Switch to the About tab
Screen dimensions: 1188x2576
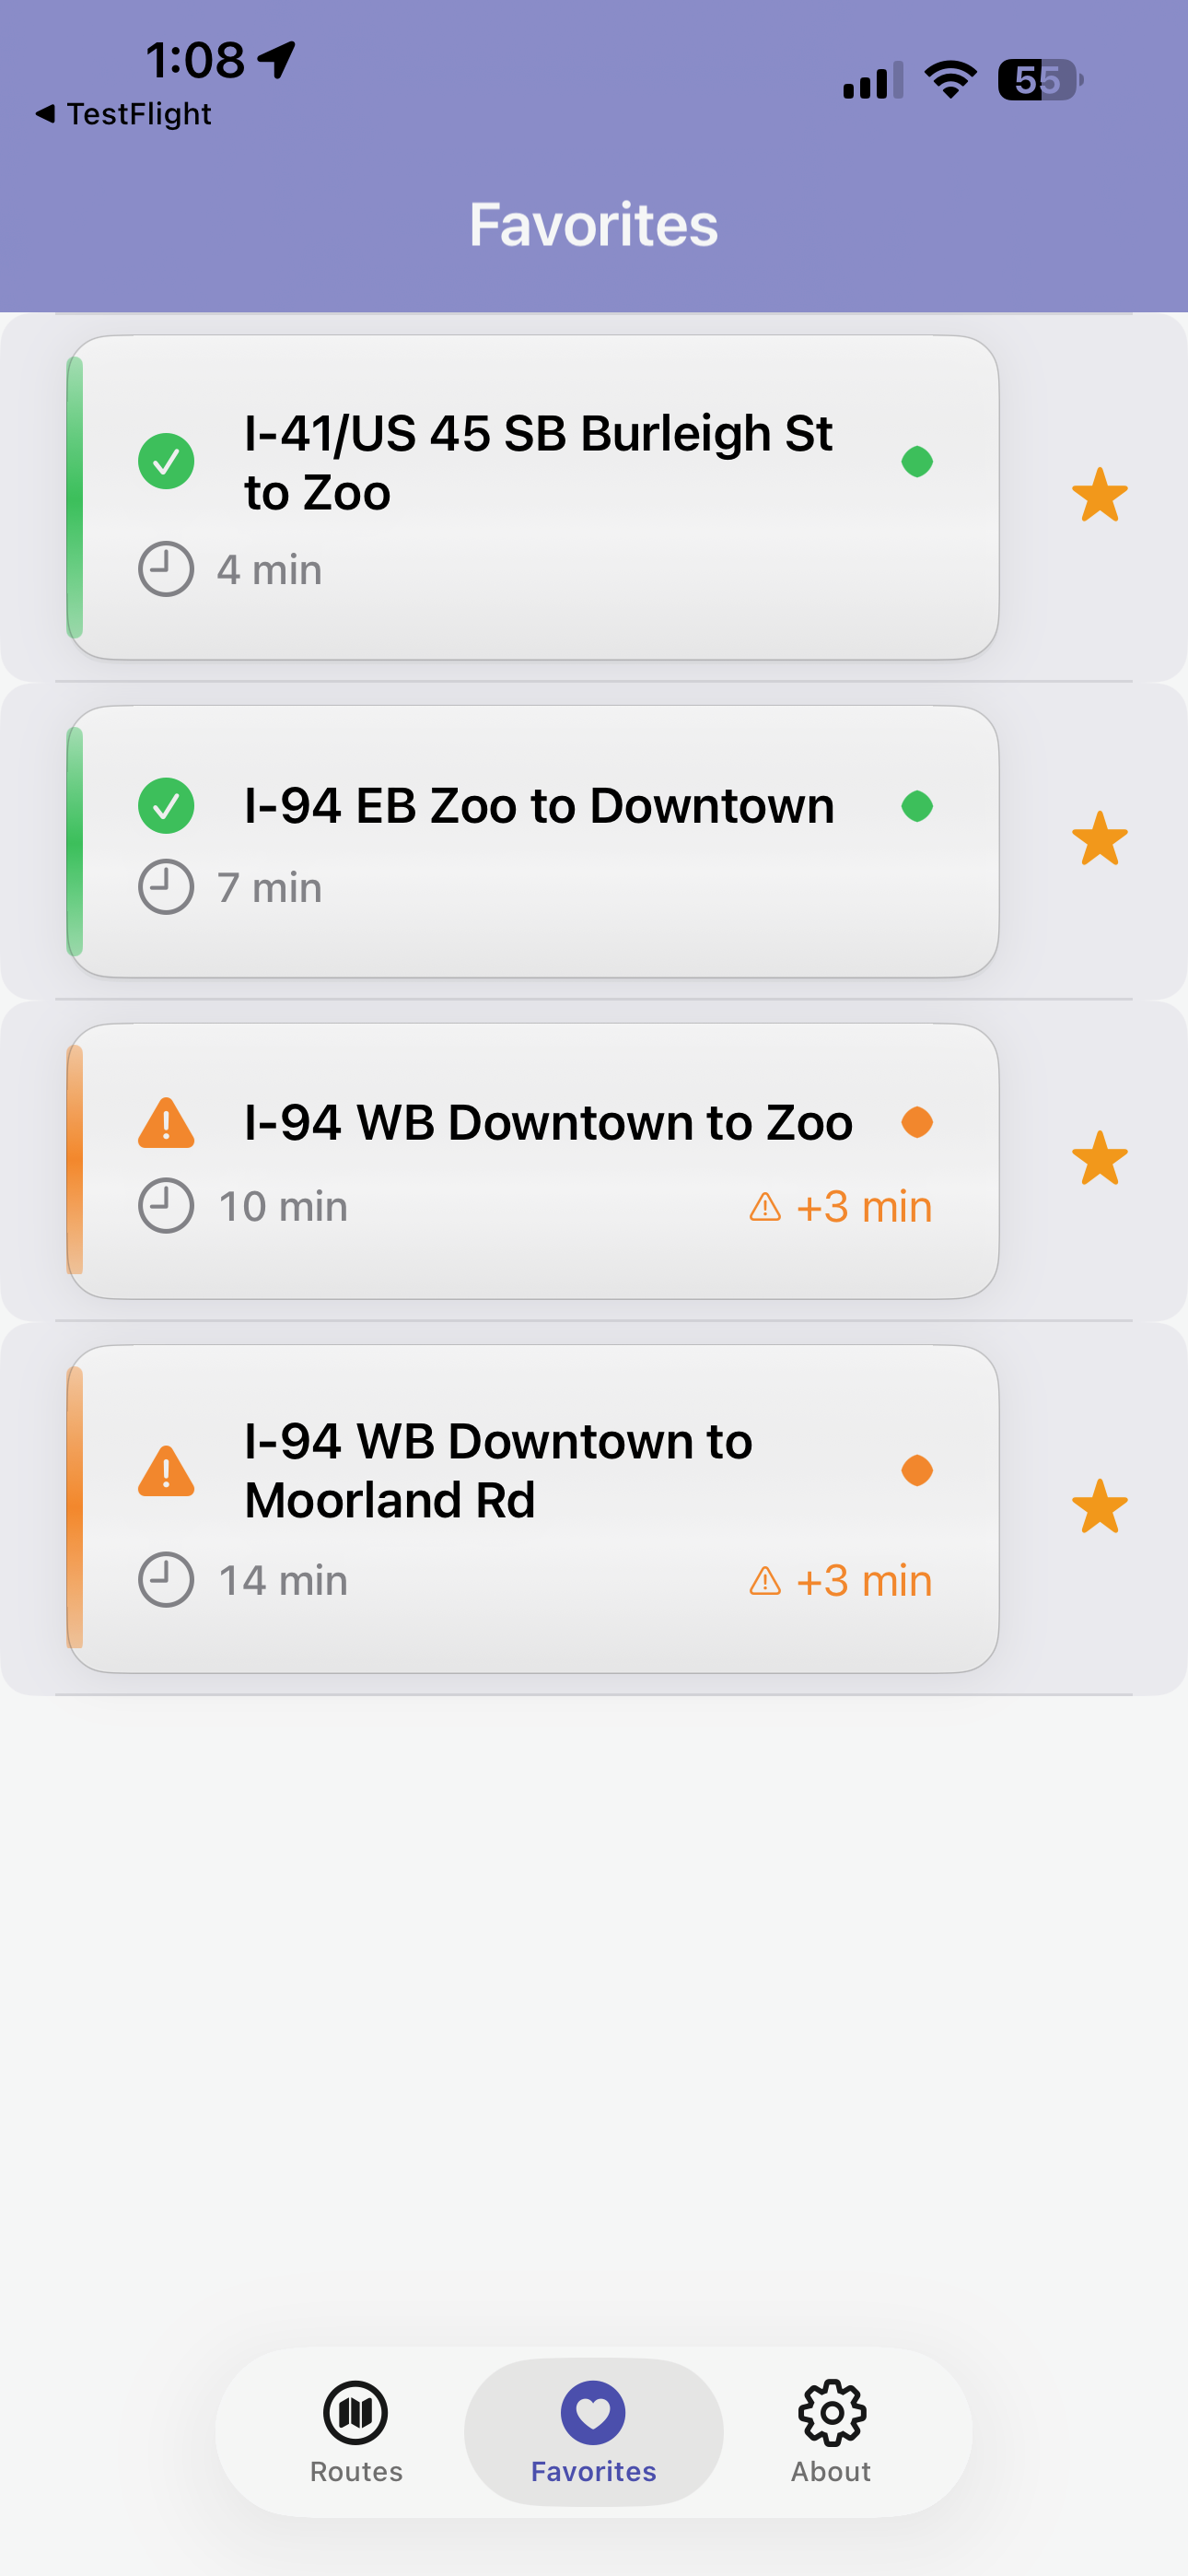[831, 2432]
